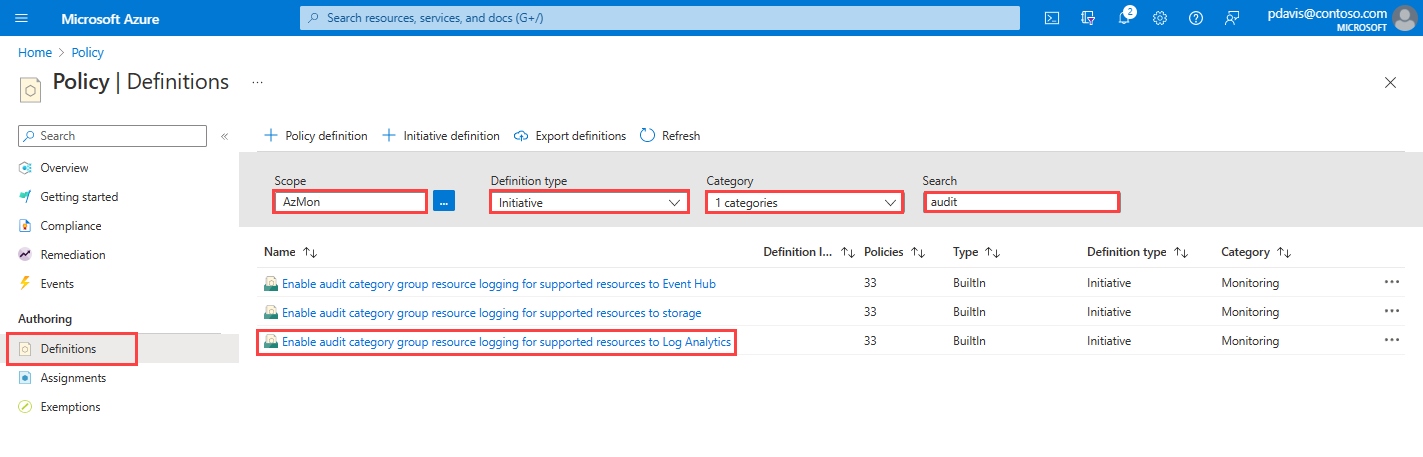This screenshot has height=457, width=1423.
Task: Click the Assignments icon in the sidebar
Action: pos(26,378)
